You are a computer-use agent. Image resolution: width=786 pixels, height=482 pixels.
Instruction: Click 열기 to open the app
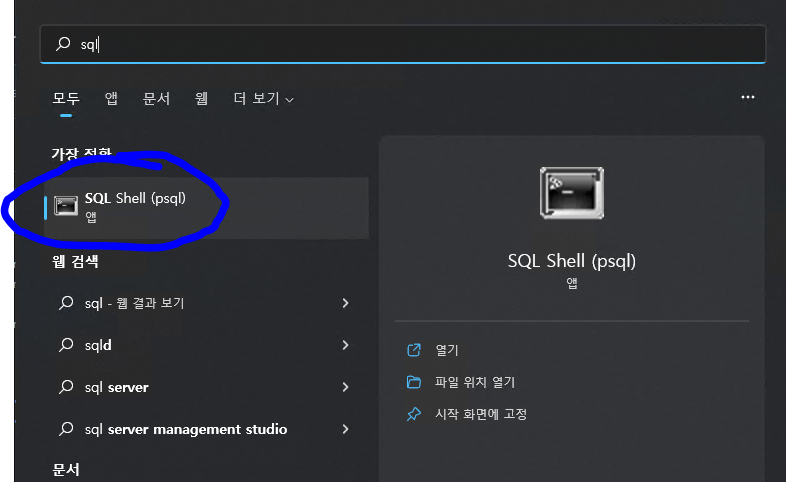tap(447, 350)
